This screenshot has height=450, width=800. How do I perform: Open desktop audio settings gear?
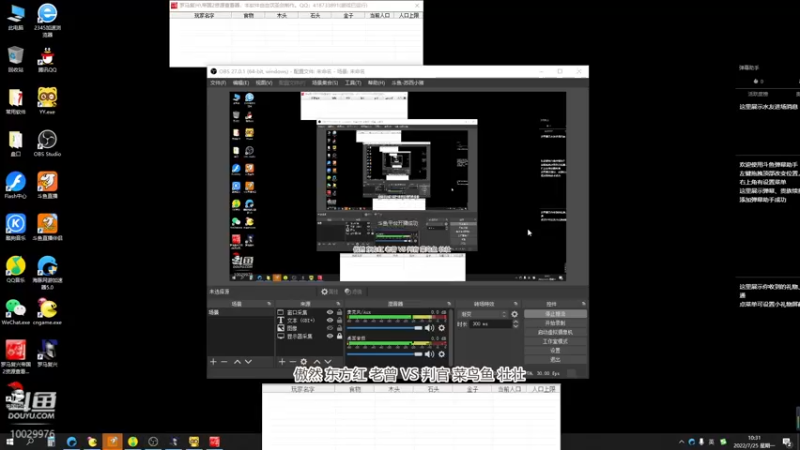pyautogui.click(x=442, y=354)
